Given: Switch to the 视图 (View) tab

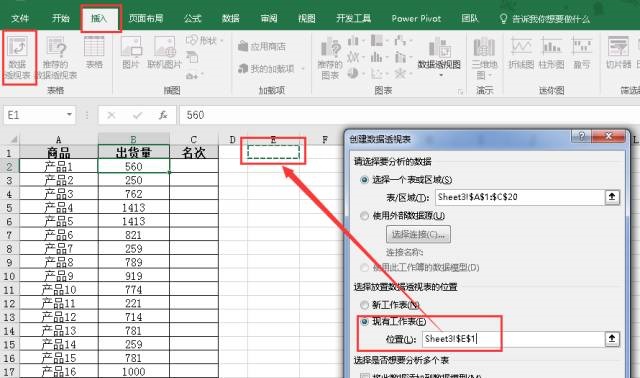Looking at the screenshot, I should tap(307, 18).
